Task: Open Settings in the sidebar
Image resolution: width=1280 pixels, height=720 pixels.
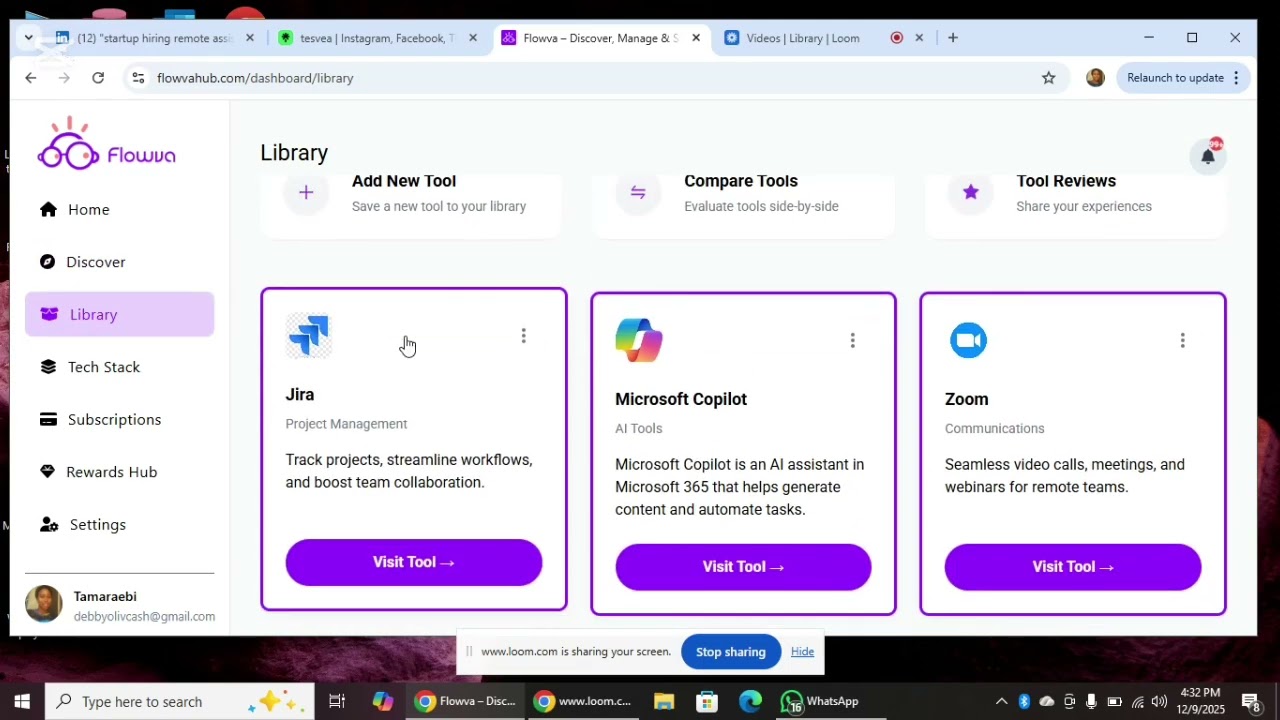Action: pos(120,524)
